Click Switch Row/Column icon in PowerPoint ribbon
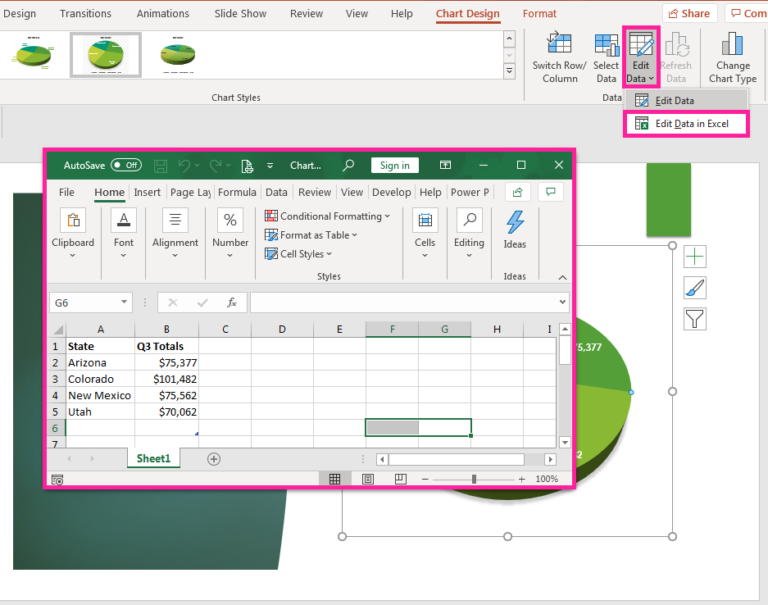 click(x=559, y=57)
